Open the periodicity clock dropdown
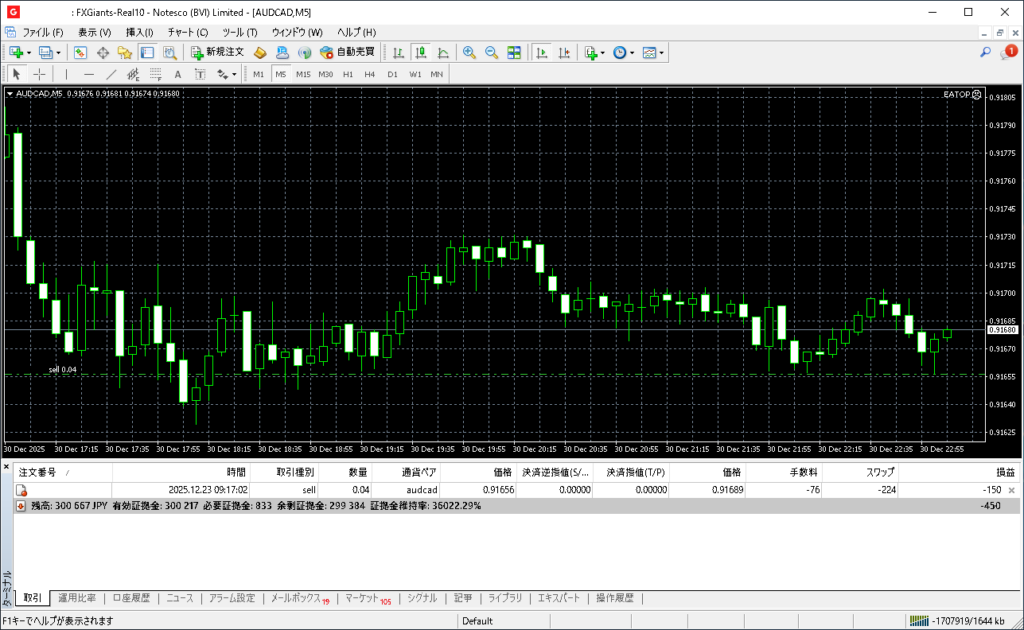Viewport: 1024px width, 630px height. pos(632,52)
